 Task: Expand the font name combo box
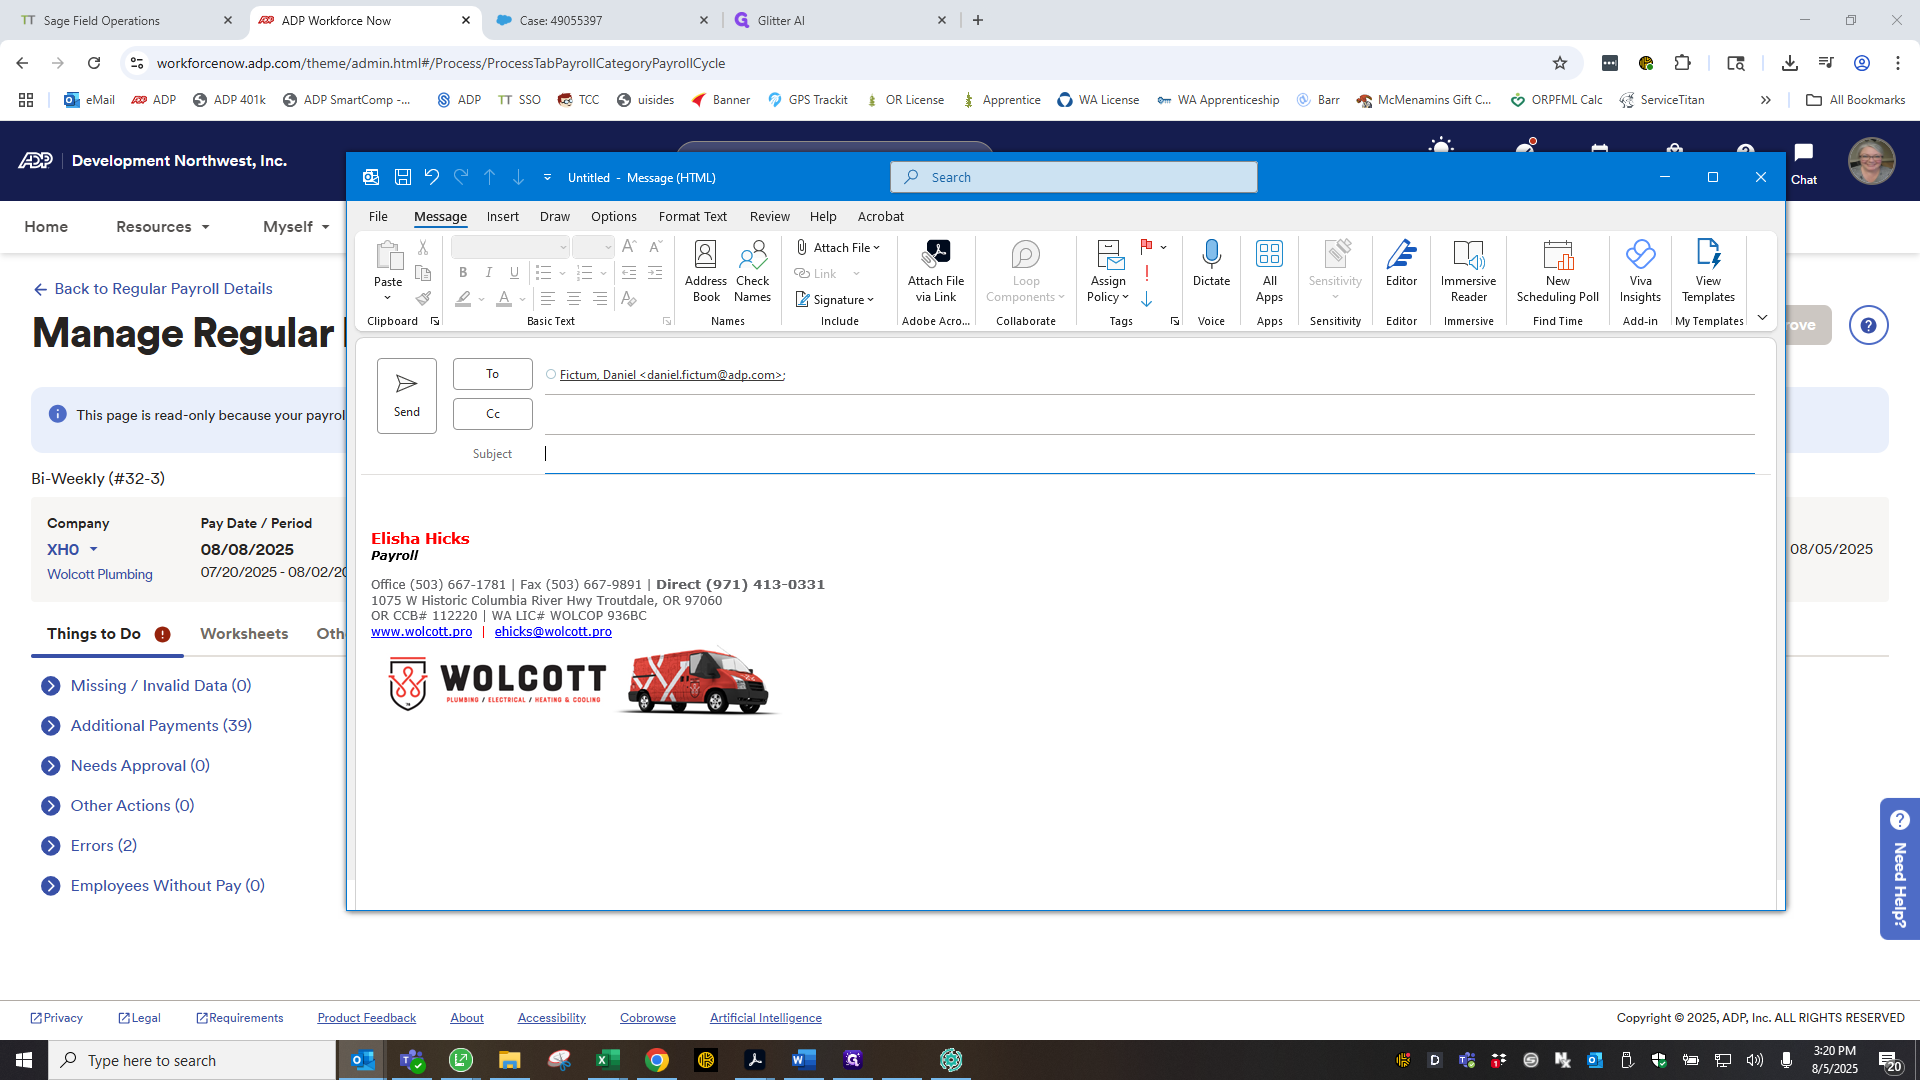[563, 247]
